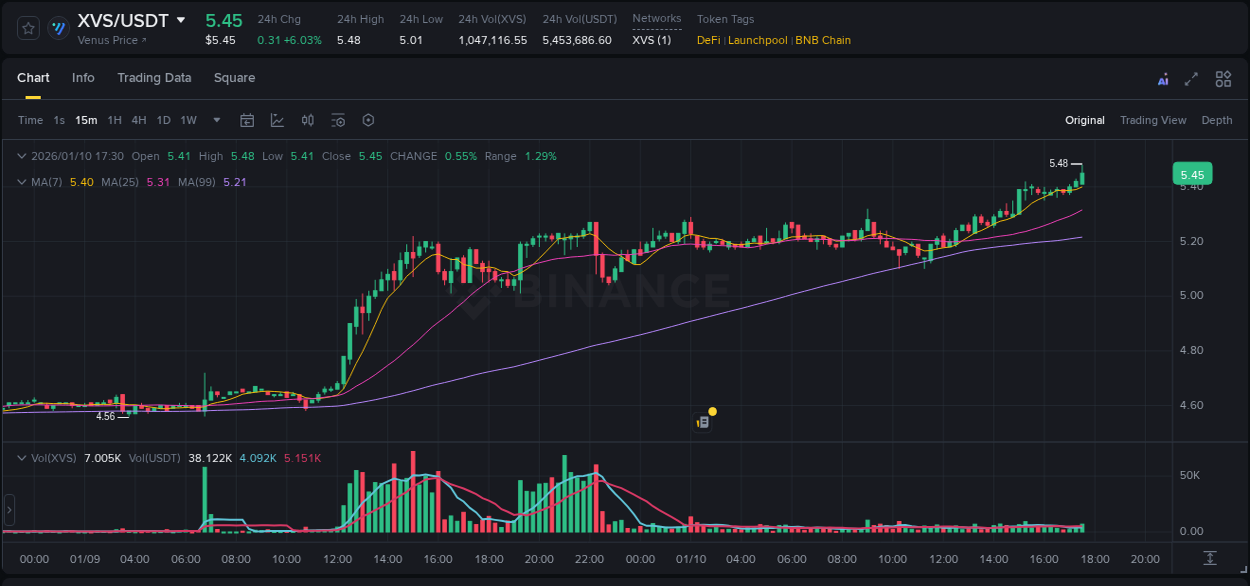Screen dimensions: 1250x586
Task: Click the calendar date-range icon
Action: (247, 120)
